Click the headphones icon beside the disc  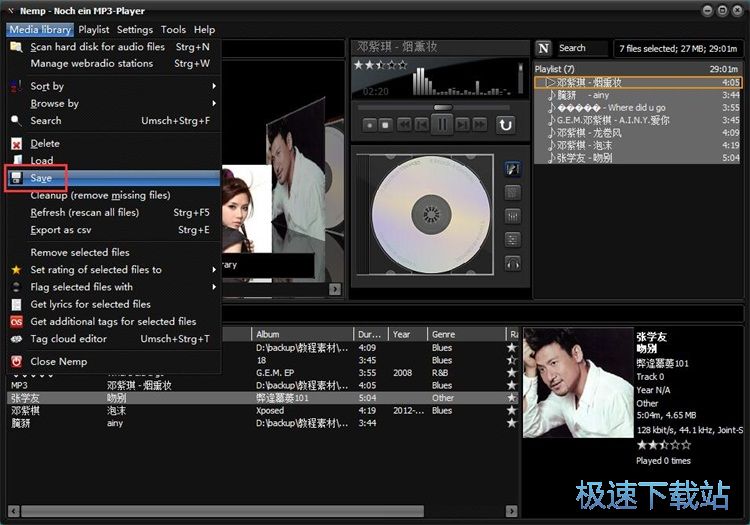[x=512, y=263]
